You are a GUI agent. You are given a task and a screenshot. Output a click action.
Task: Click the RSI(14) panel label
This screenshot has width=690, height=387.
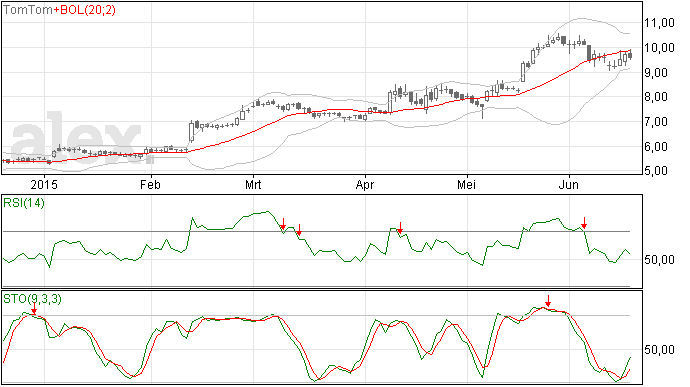point(24,203)
